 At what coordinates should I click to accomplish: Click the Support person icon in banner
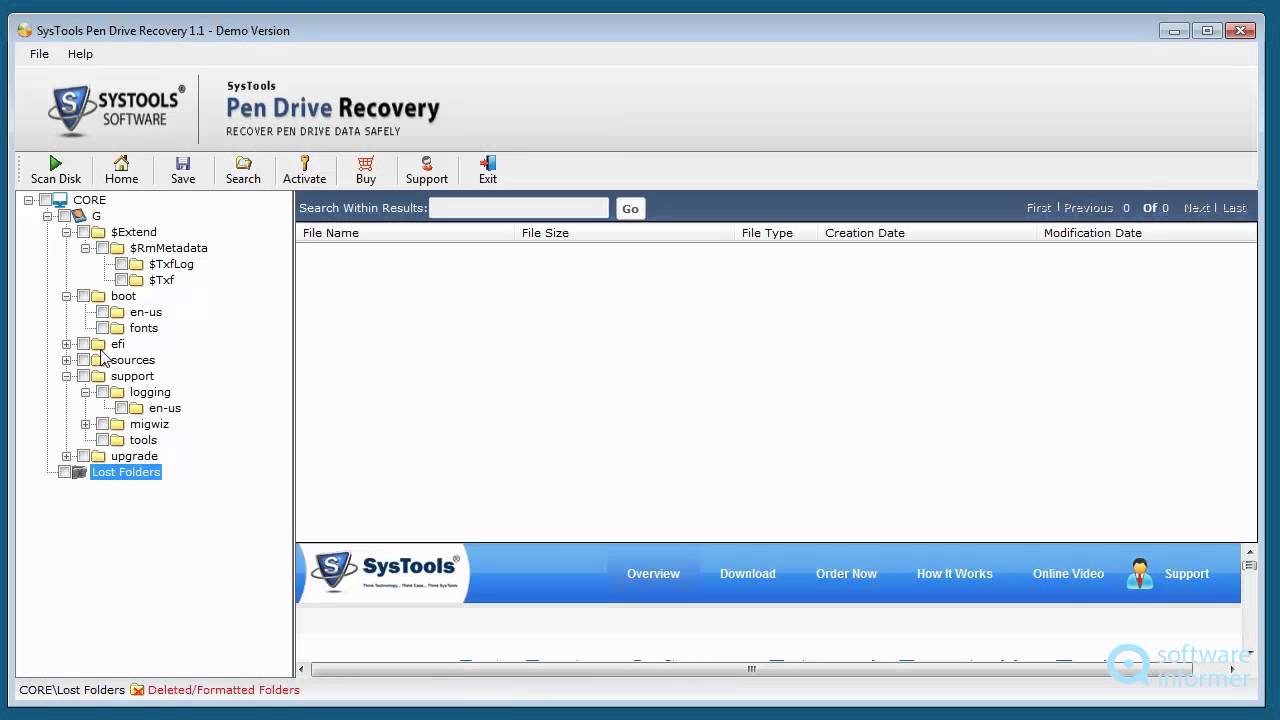click(x=1139, y=574)
